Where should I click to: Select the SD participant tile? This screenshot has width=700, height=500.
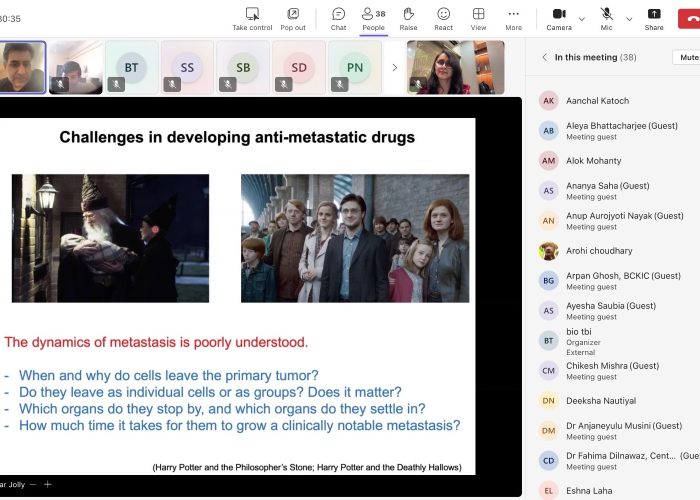pyautogui.click(x=299, y=67)
